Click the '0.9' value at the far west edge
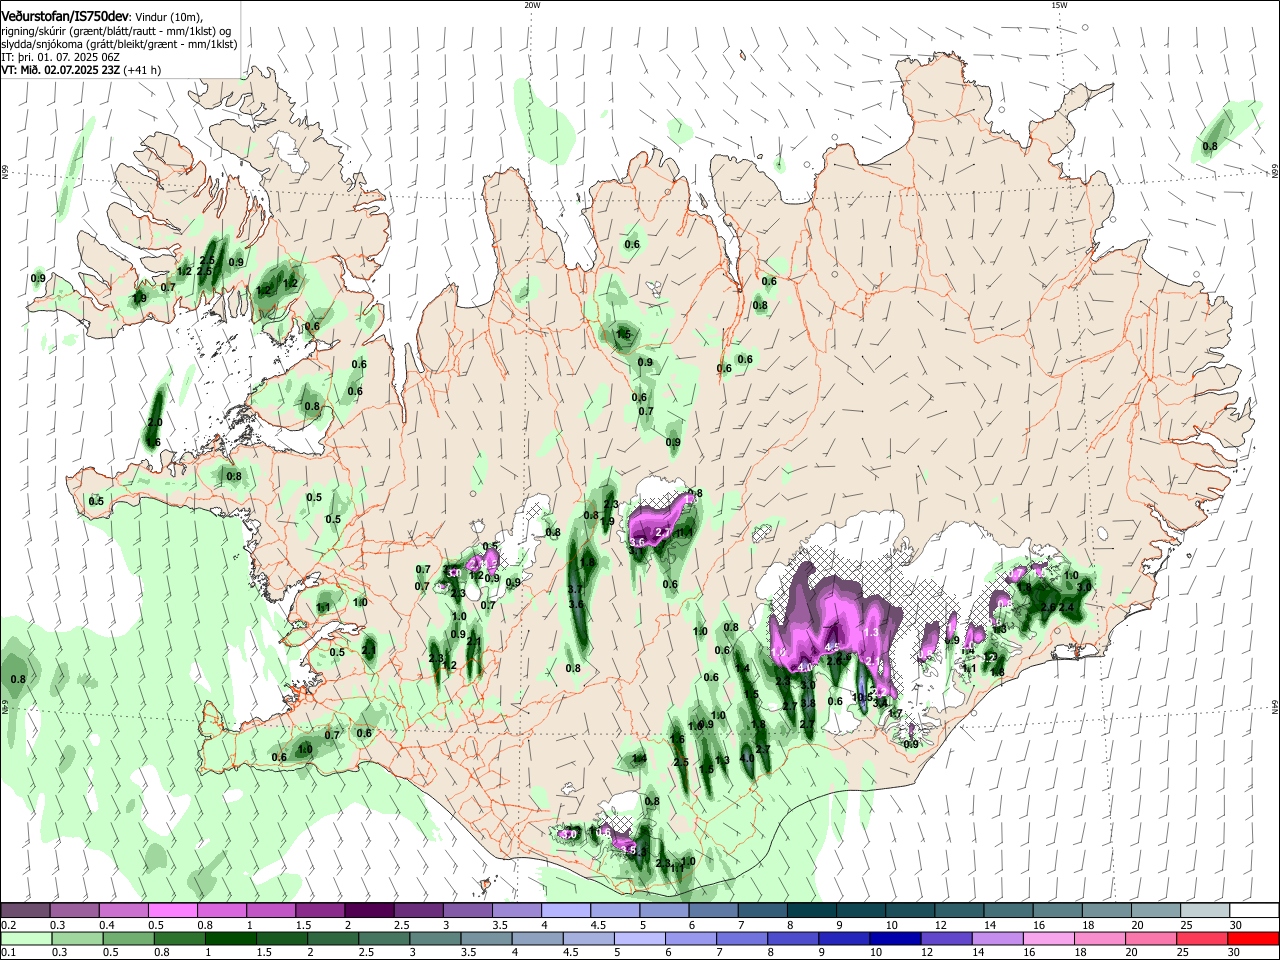This screenshot has width=1280, height=960. pos(39,278)
